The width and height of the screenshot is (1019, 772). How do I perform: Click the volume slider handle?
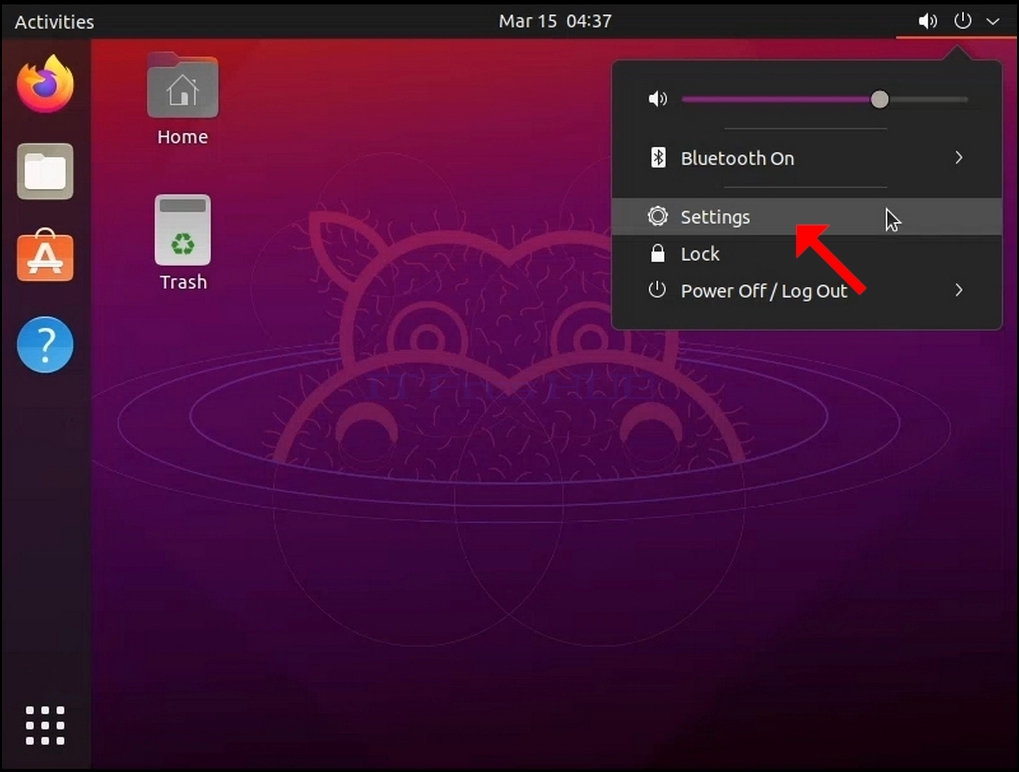point(879,99)
